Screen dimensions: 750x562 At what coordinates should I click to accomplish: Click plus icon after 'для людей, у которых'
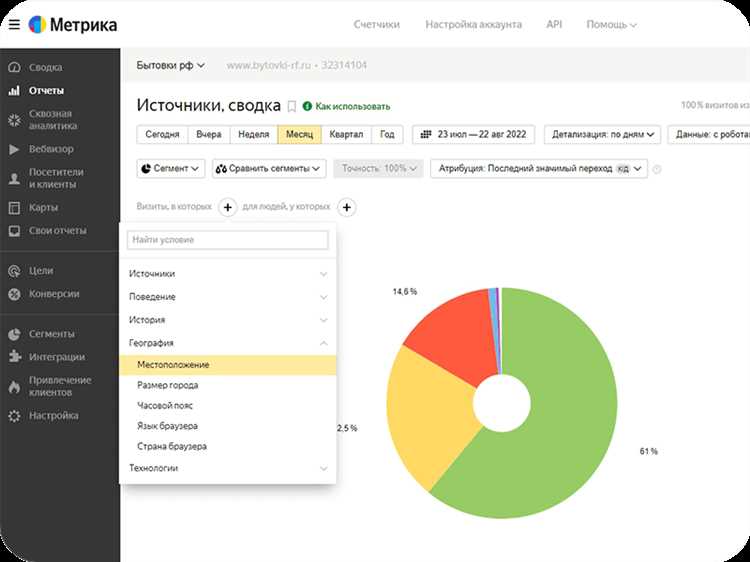click(x=347, y=207)
